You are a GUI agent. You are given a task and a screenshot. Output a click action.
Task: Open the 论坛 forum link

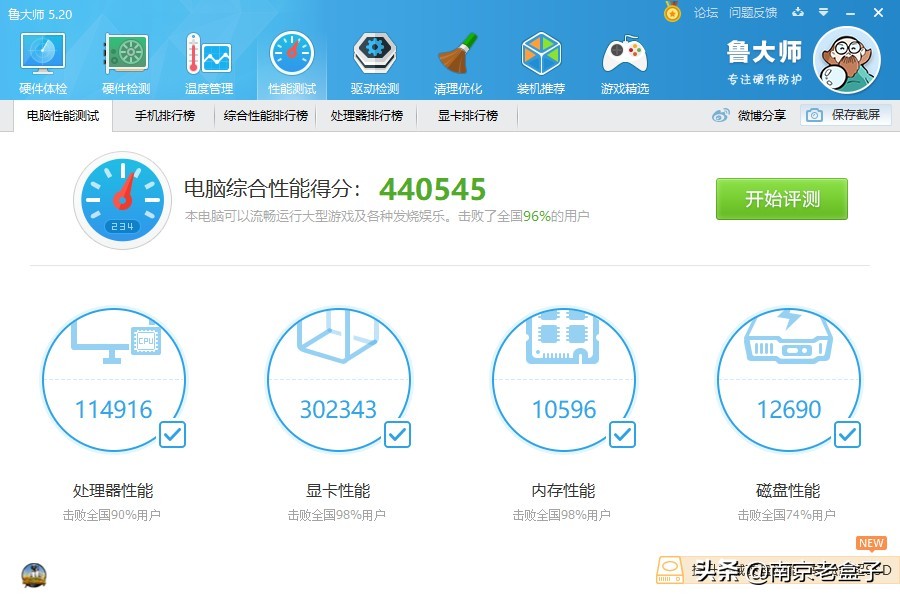point(704,13)
